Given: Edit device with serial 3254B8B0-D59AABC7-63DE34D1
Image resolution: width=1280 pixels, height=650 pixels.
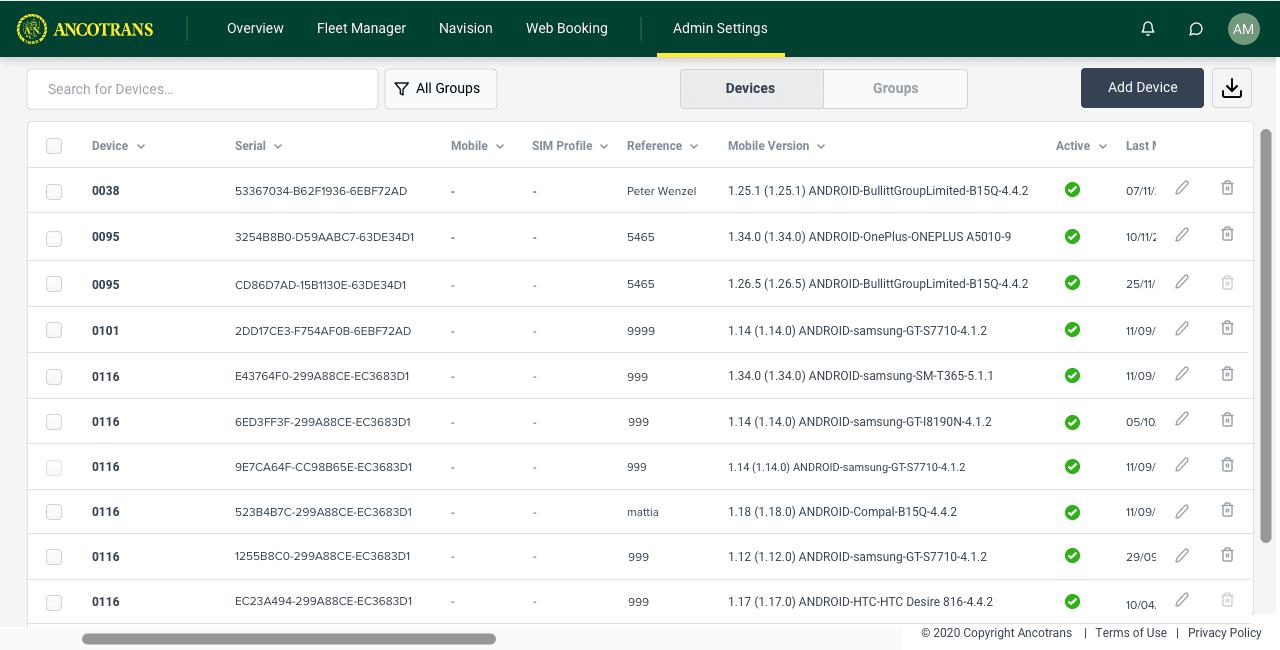Looking at the screenshot, I should (x=1182, y=234).
